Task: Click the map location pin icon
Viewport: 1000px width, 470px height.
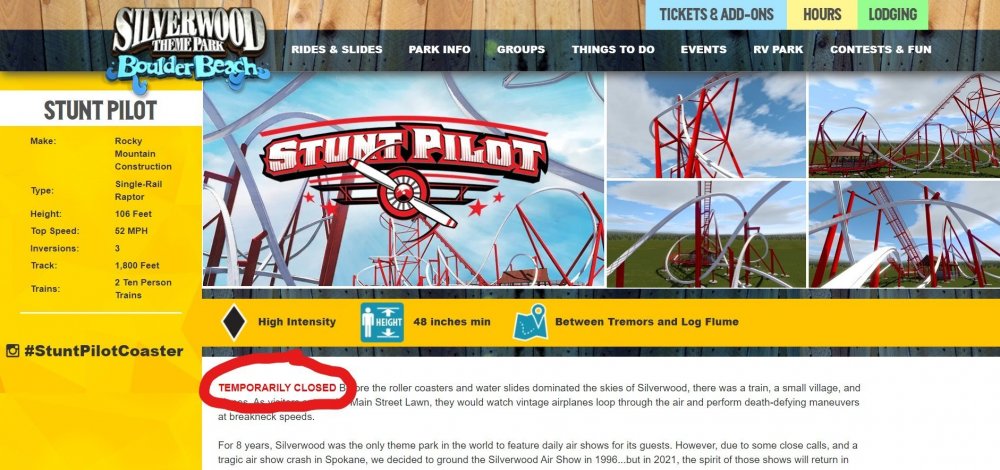Action: coord(531,322)
